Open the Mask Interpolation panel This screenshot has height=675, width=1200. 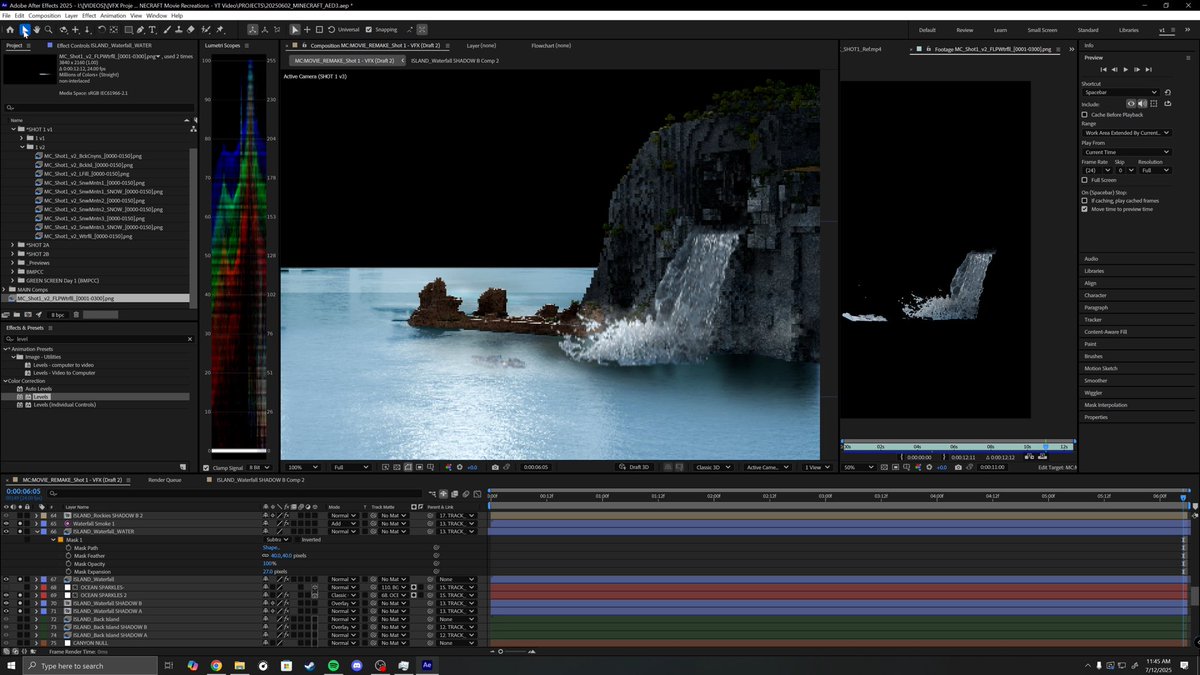1106,405
